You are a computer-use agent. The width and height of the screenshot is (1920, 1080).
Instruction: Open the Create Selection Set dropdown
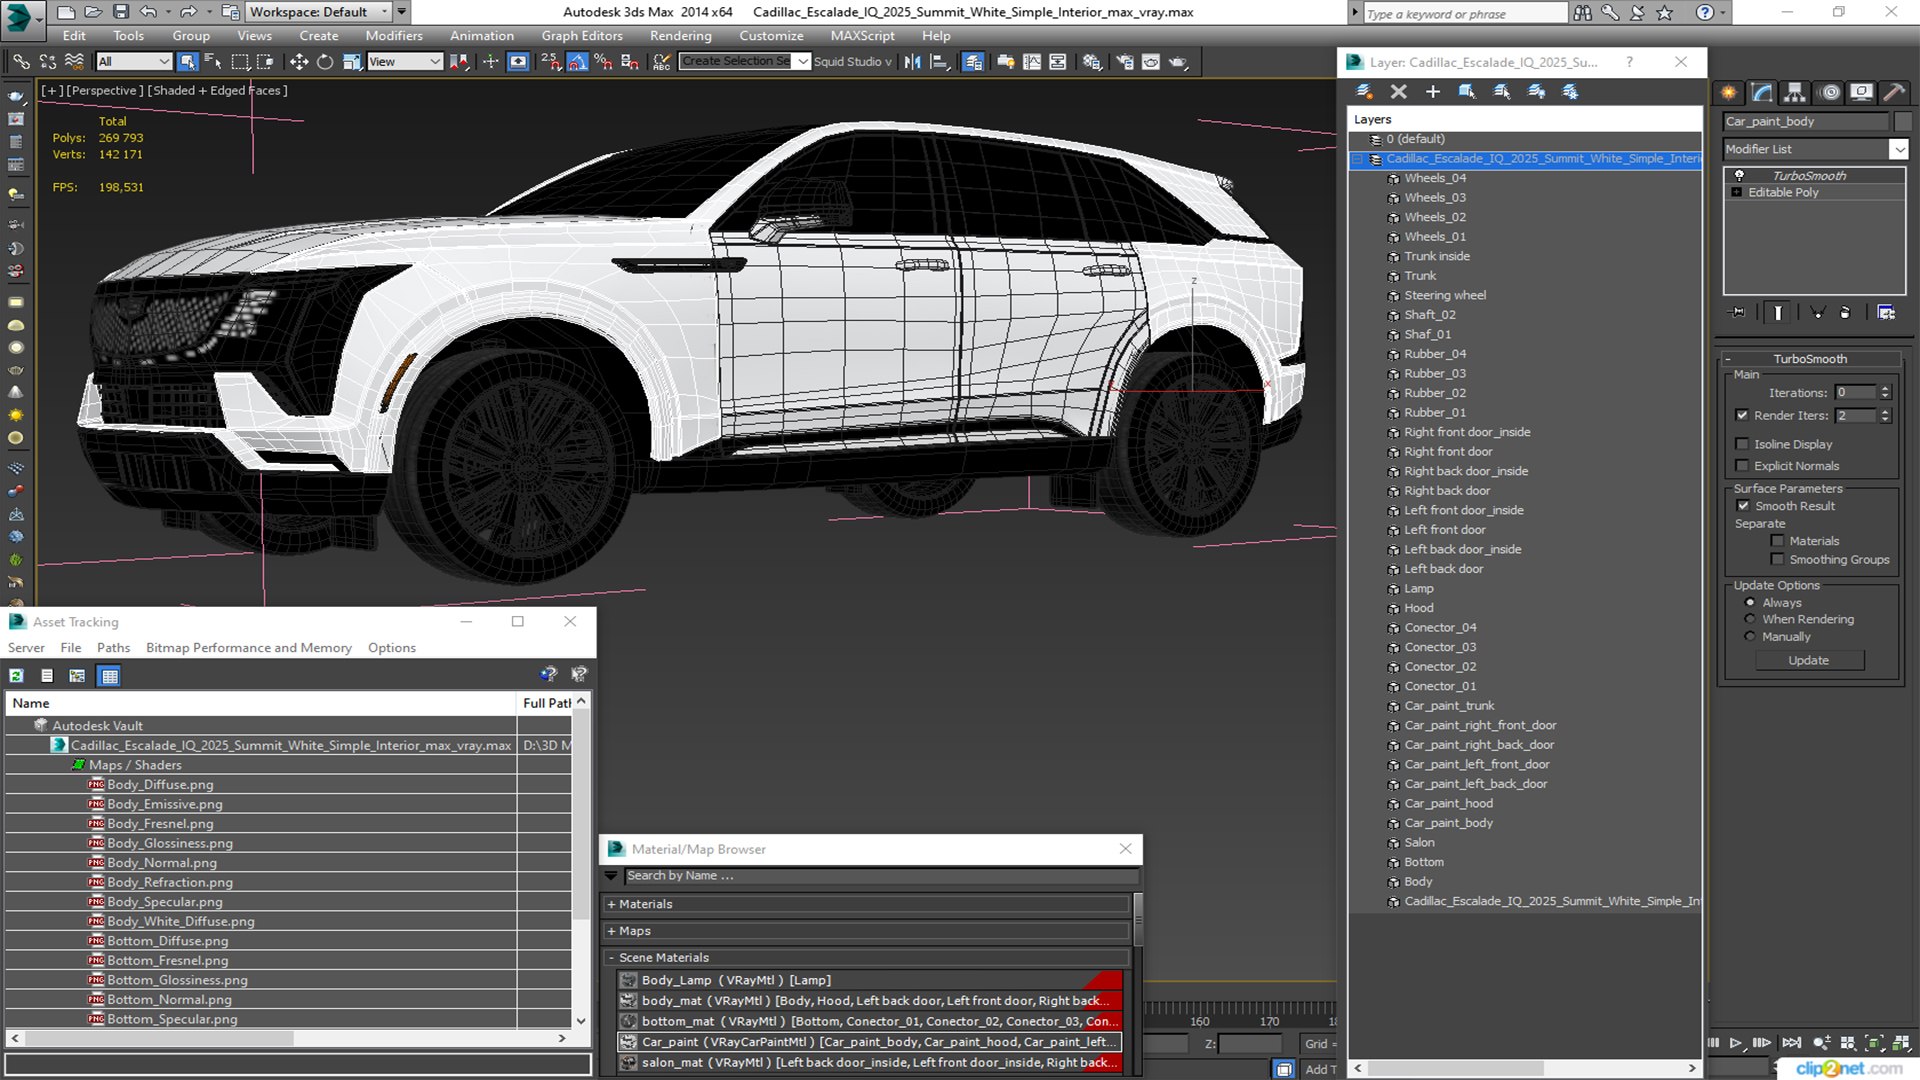click(x=802, y=62)
